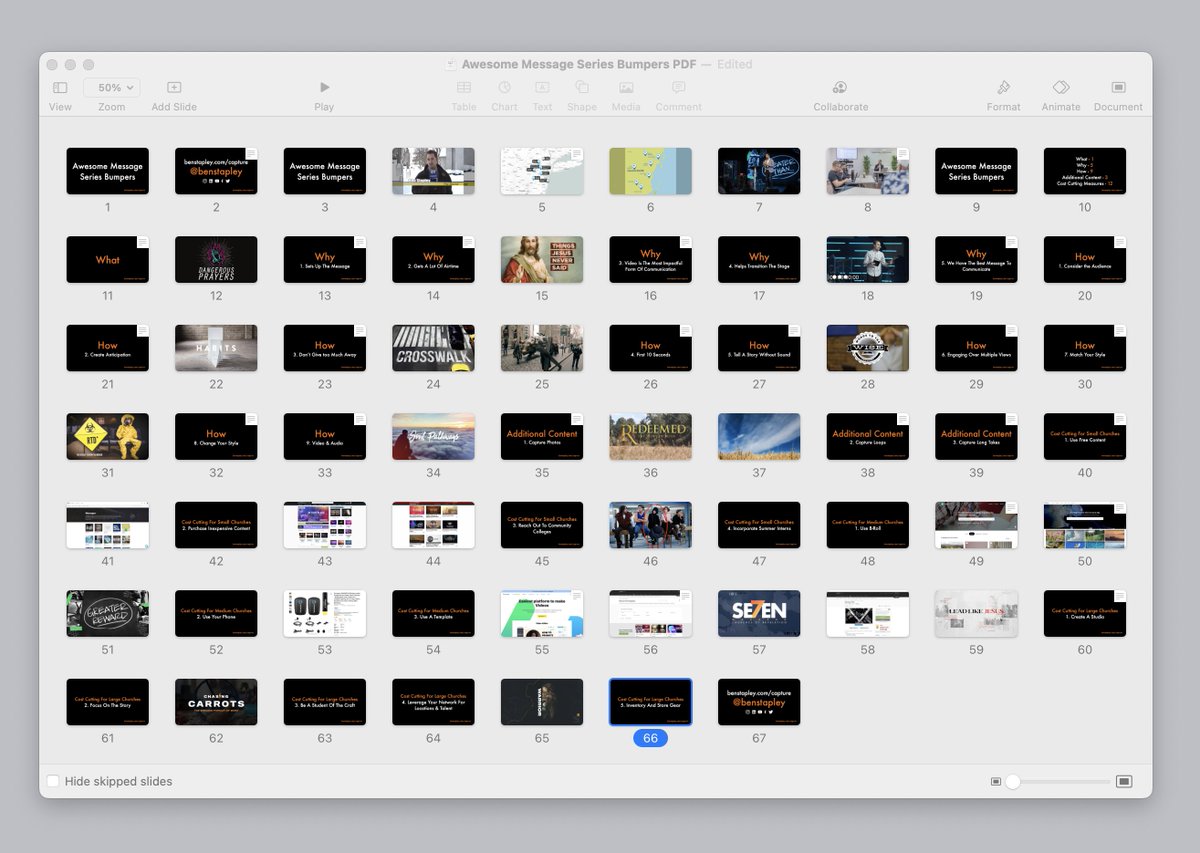
Task: Select slide 46 people sitting thumbnail
Action: click(x=650, y=525)
